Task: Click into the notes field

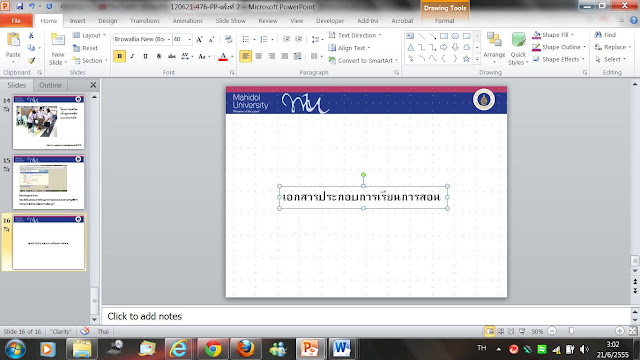Action: (x=365, y=316)
